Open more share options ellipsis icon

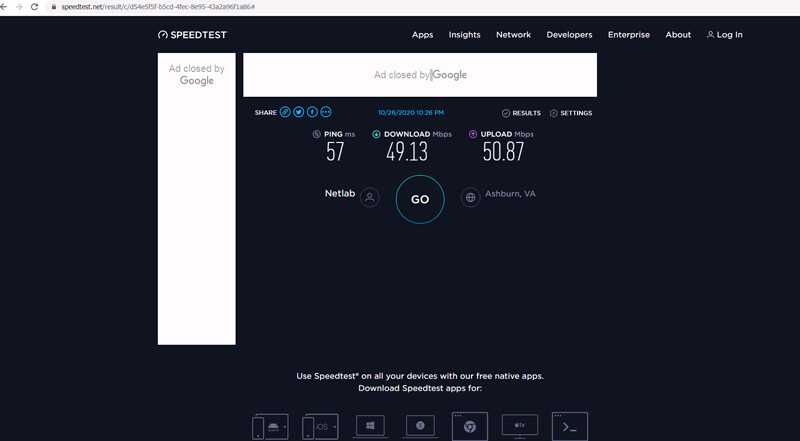(326, 112)
